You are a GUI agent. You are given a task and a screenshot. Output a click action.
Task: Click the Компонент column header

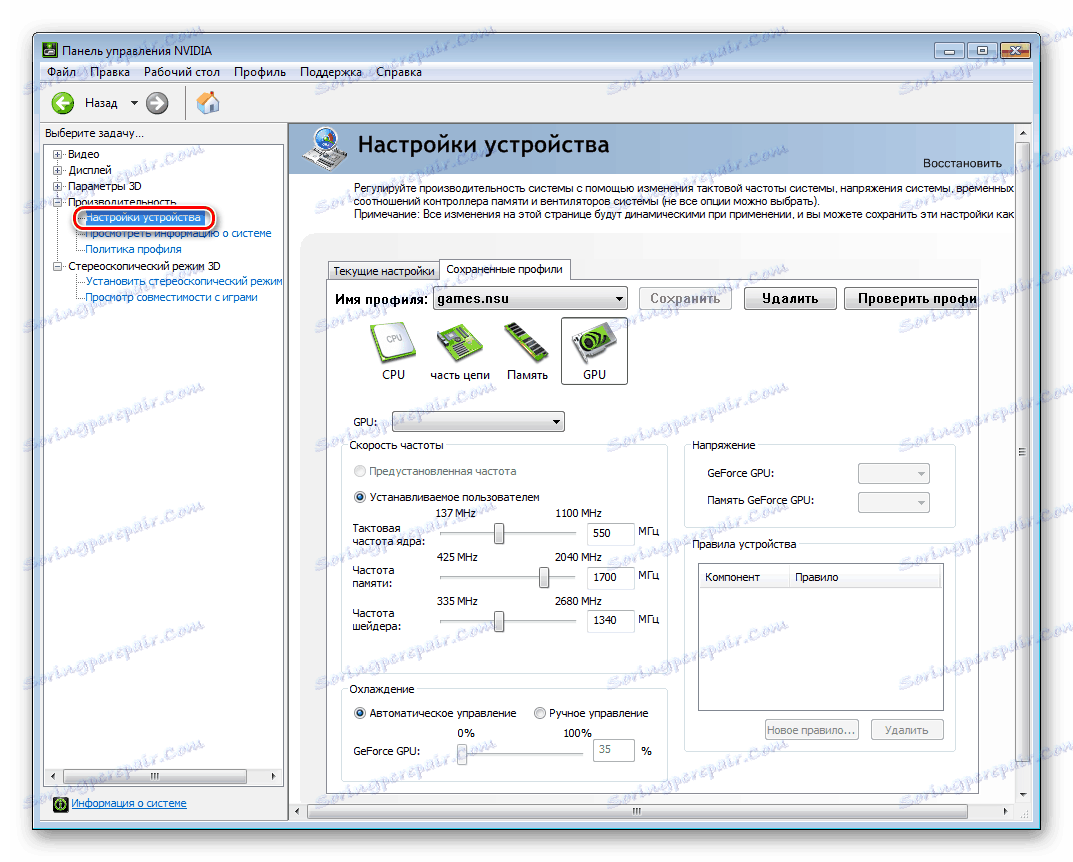tap(745, 577)
